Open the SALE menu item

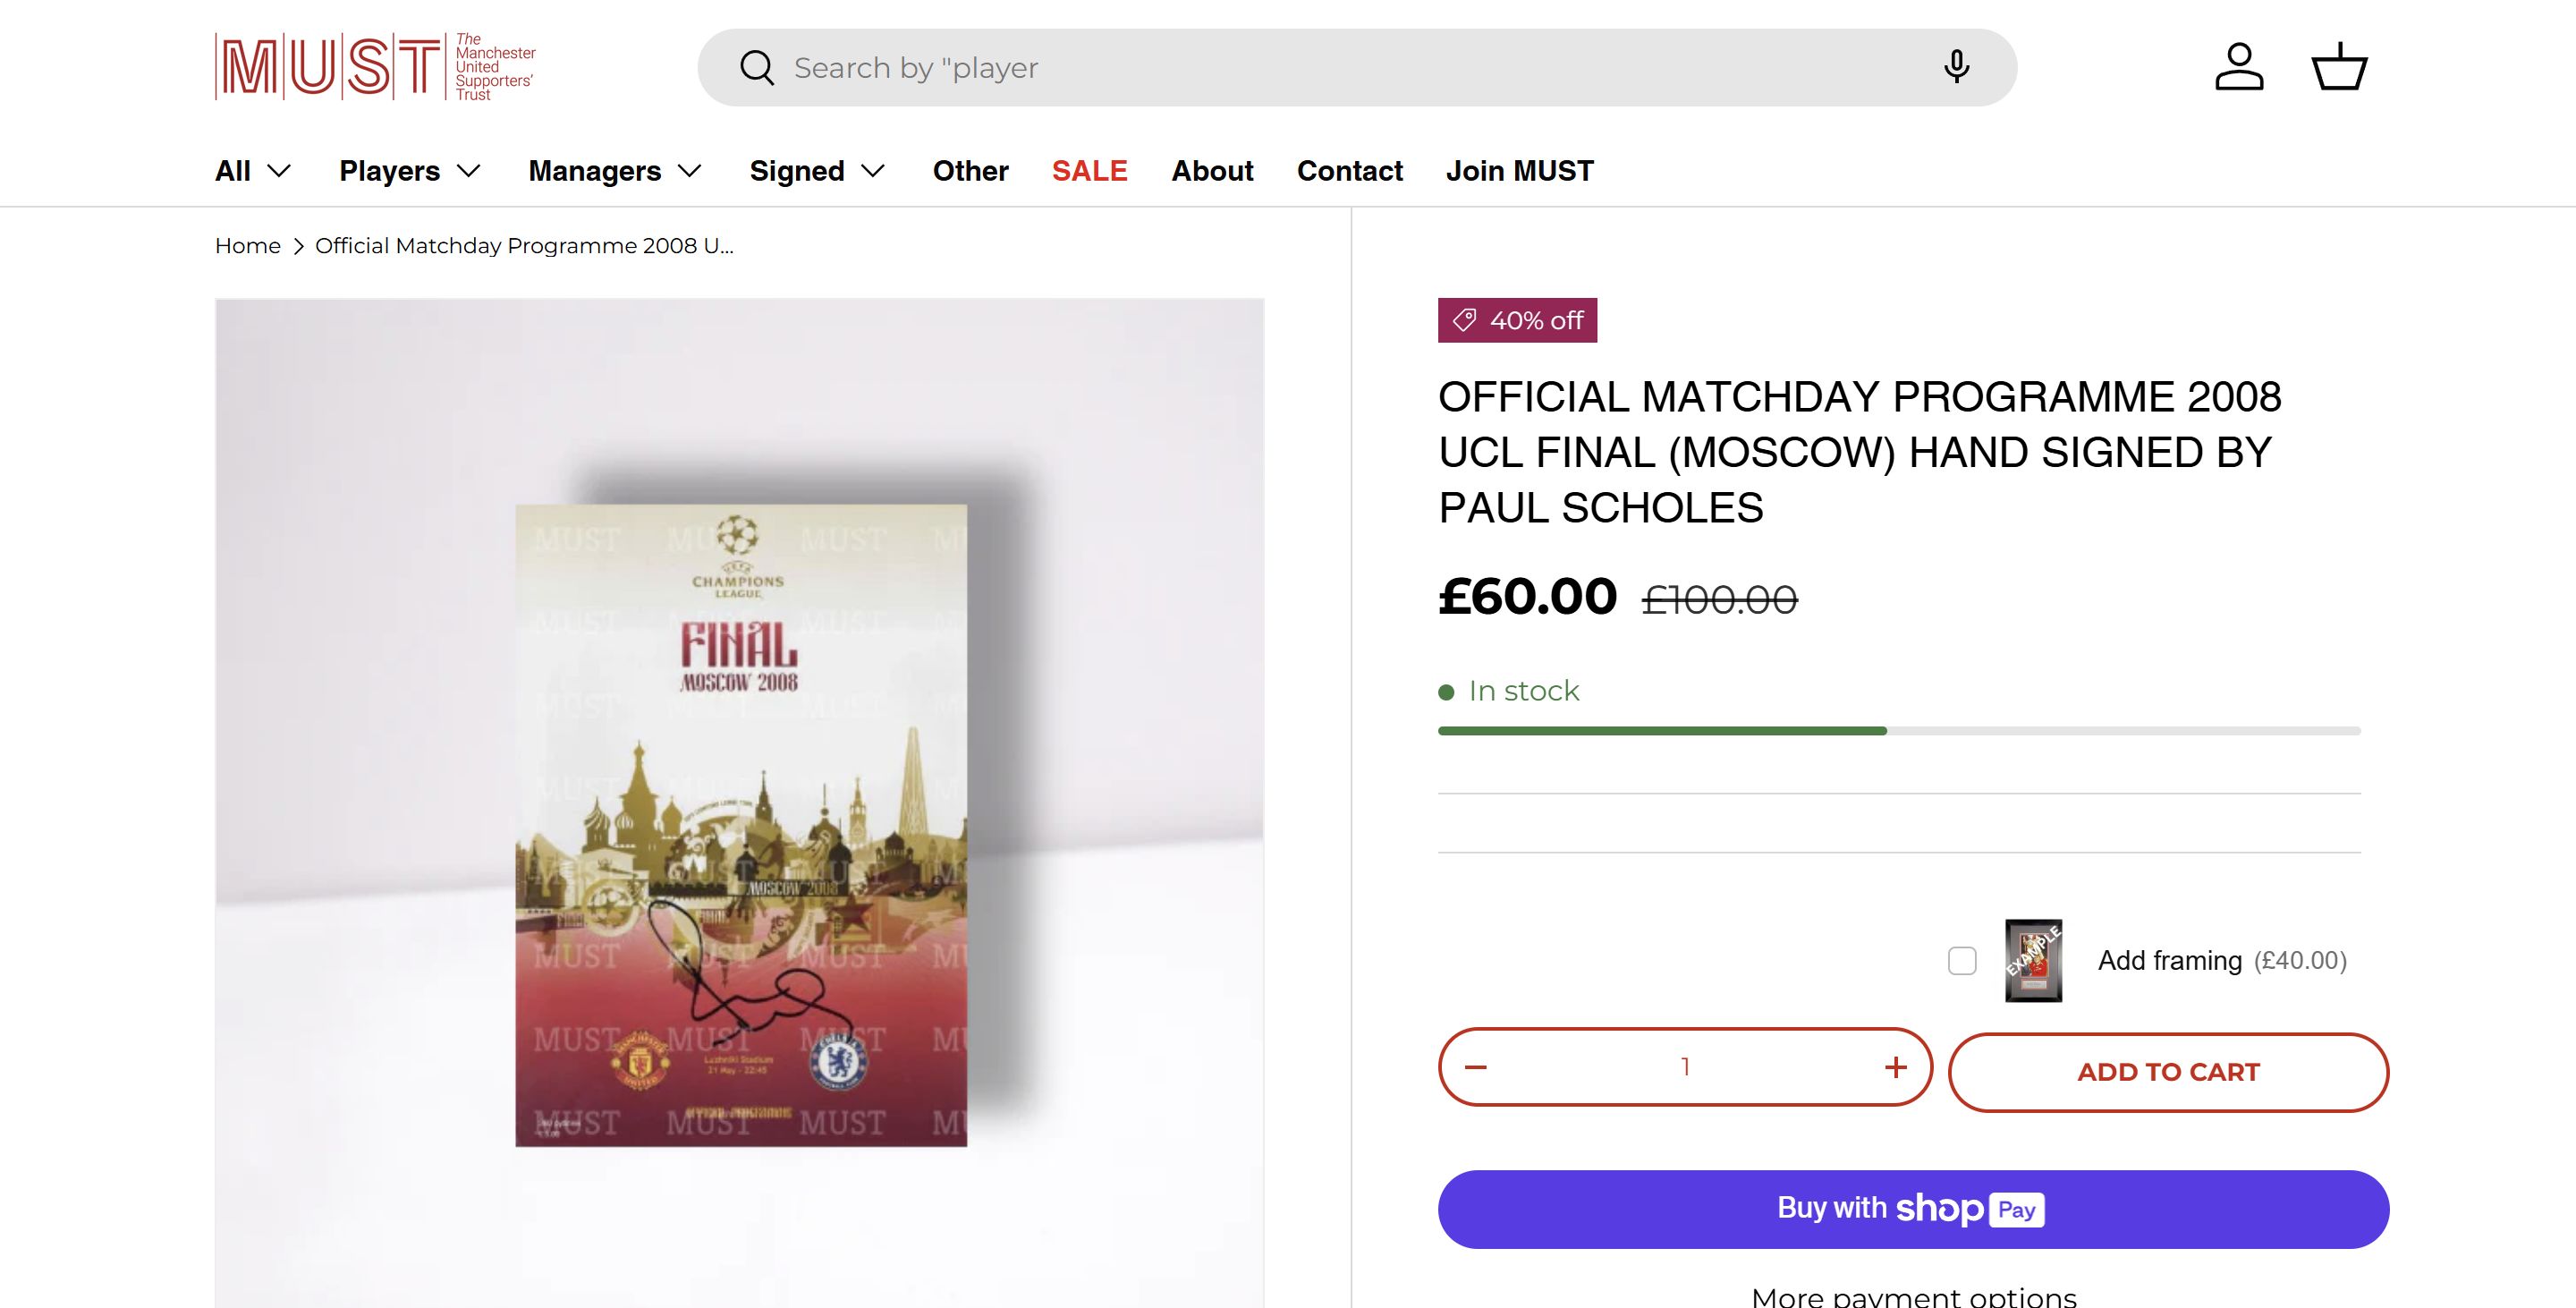point(1089,171)
